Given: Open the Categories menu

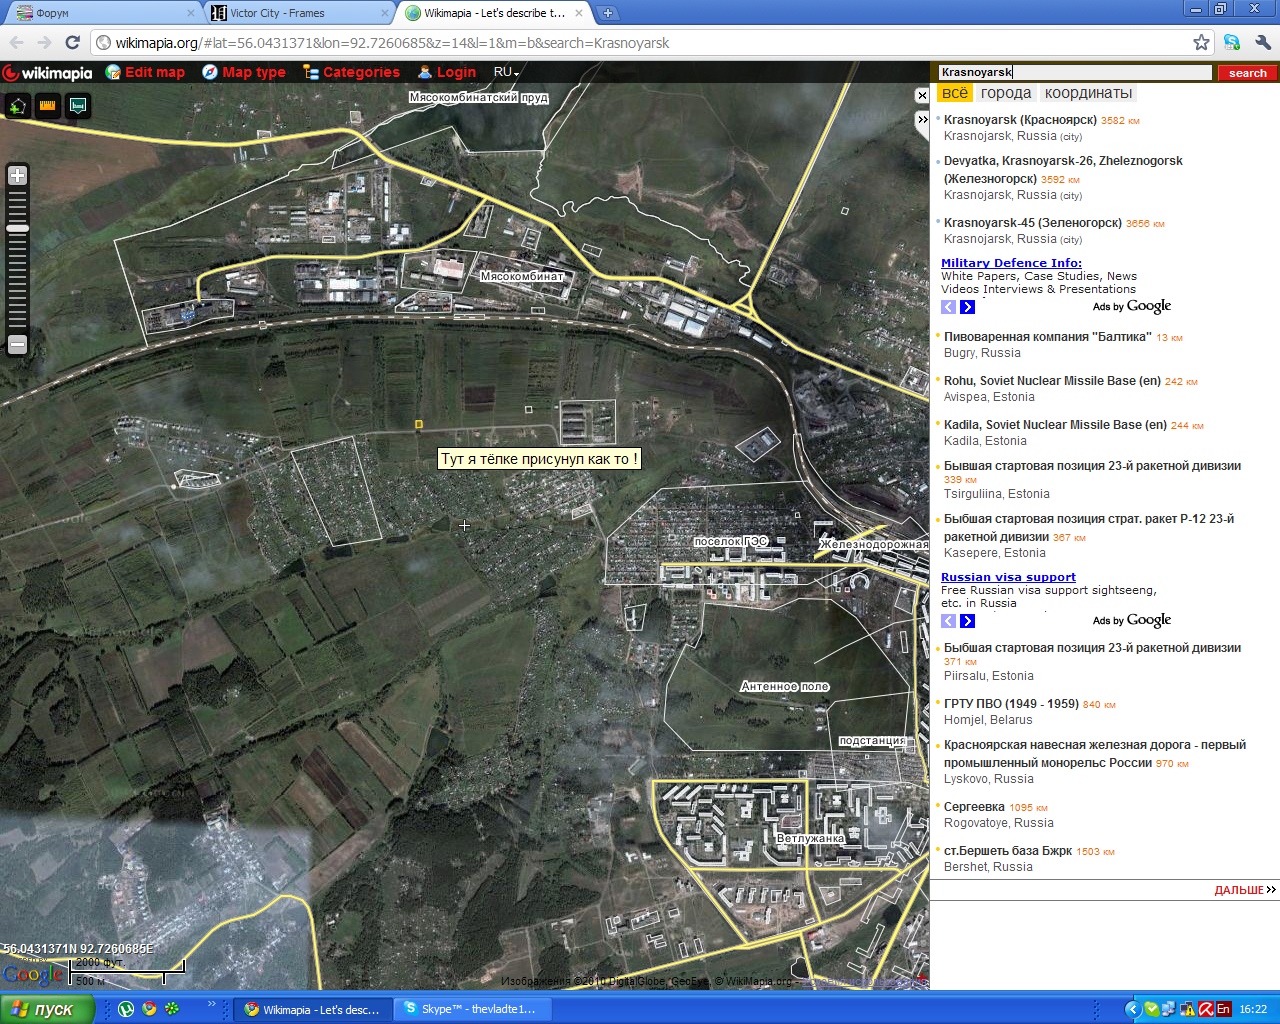Looking at the screenshot, I should tap(351, 72).
